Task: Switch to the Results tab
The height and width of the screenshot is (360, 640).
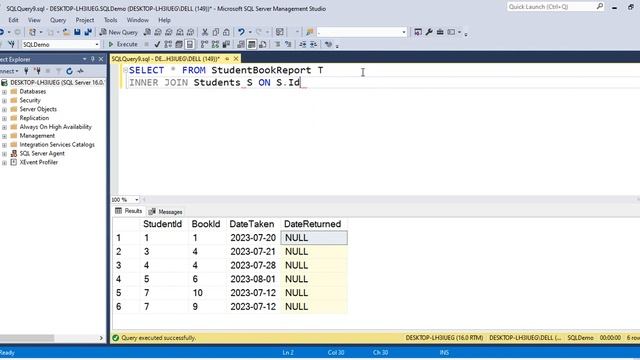Action: (129, 211)
